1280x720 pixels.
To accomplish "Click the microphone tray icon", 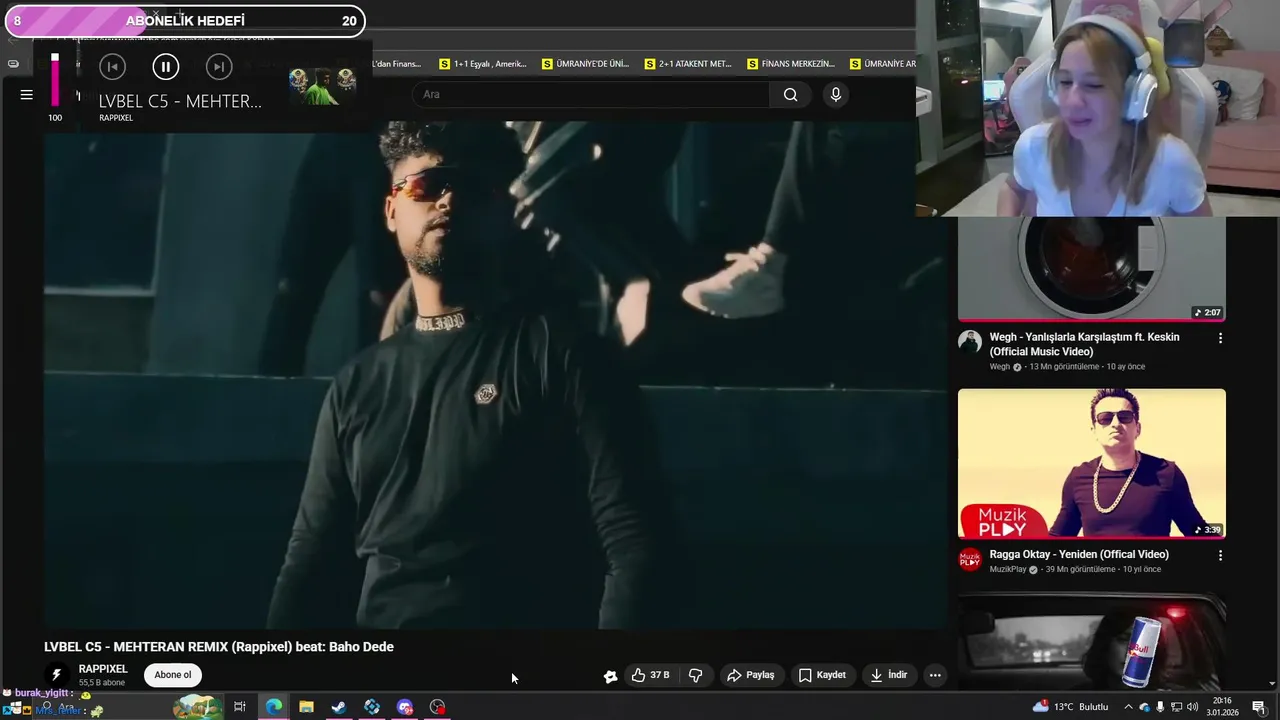I will tap(1160, 707).
